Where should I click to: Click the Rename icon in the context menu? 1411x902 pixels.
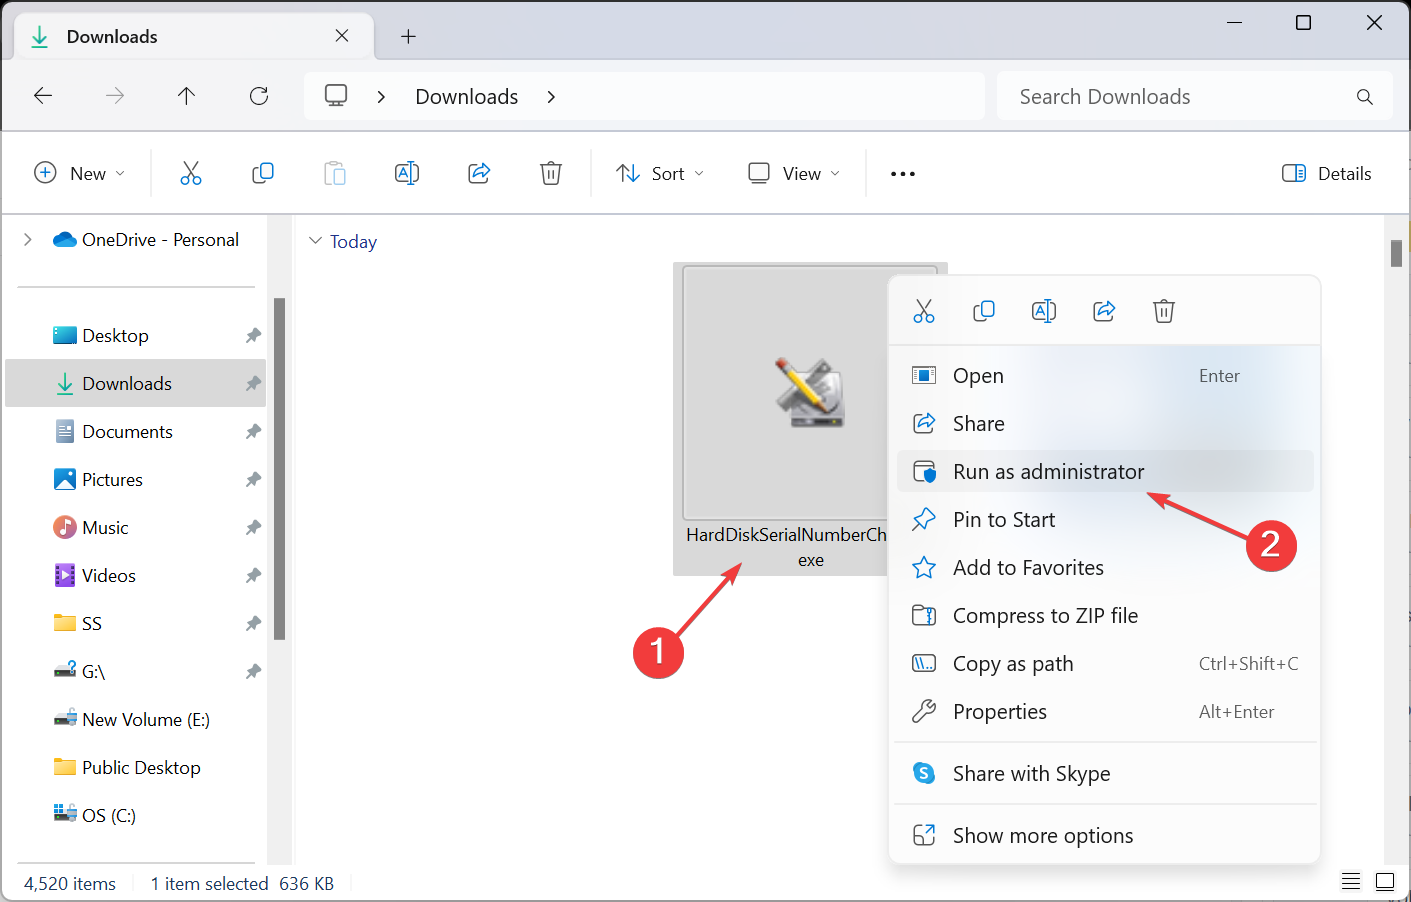click(1044, 311)
